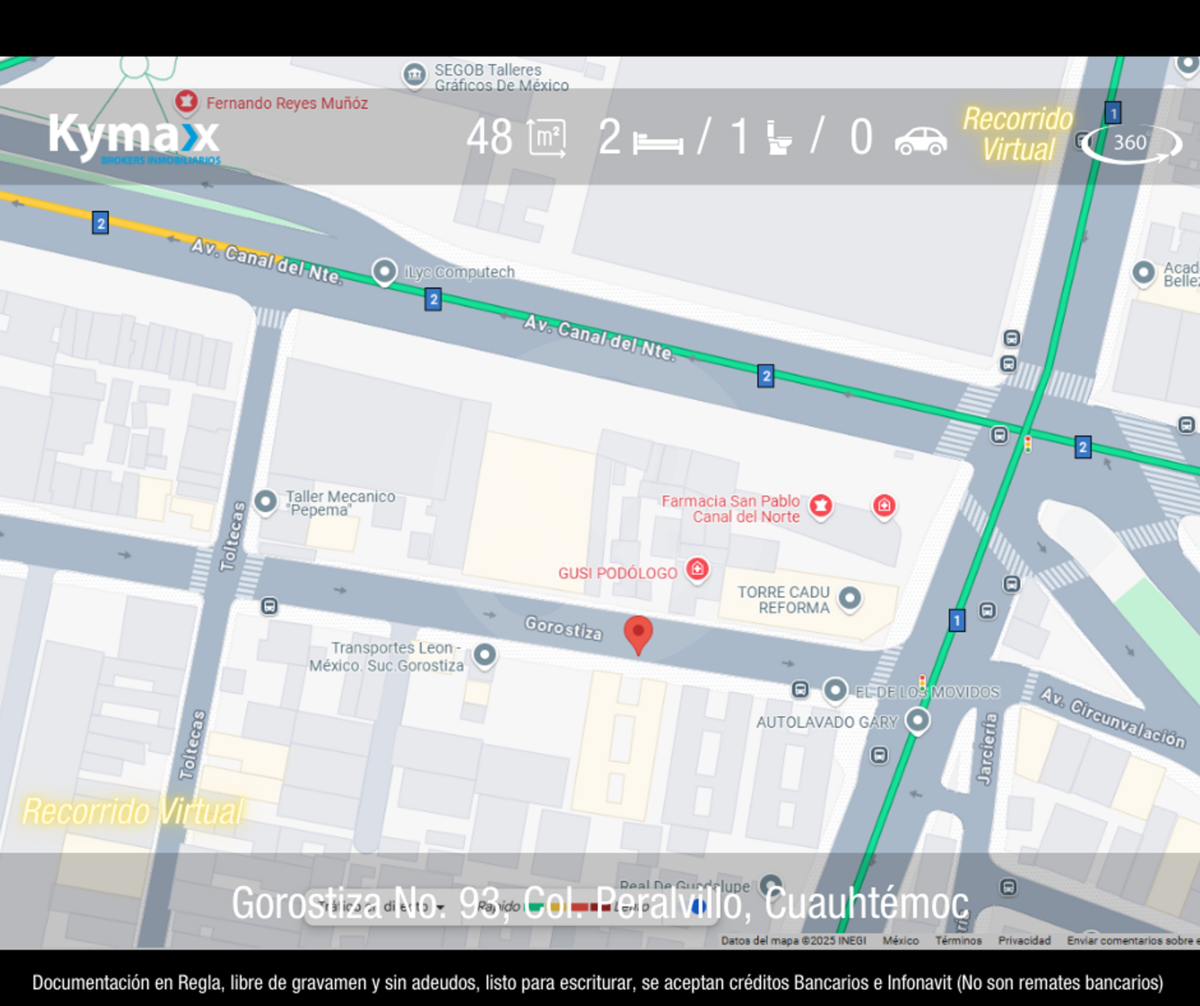Click the traffic light at Av. Canal del Nte. intersection
The width and height of the screenshot is (1200, 1006).
pyautogui.click(x=1027, y=442)
